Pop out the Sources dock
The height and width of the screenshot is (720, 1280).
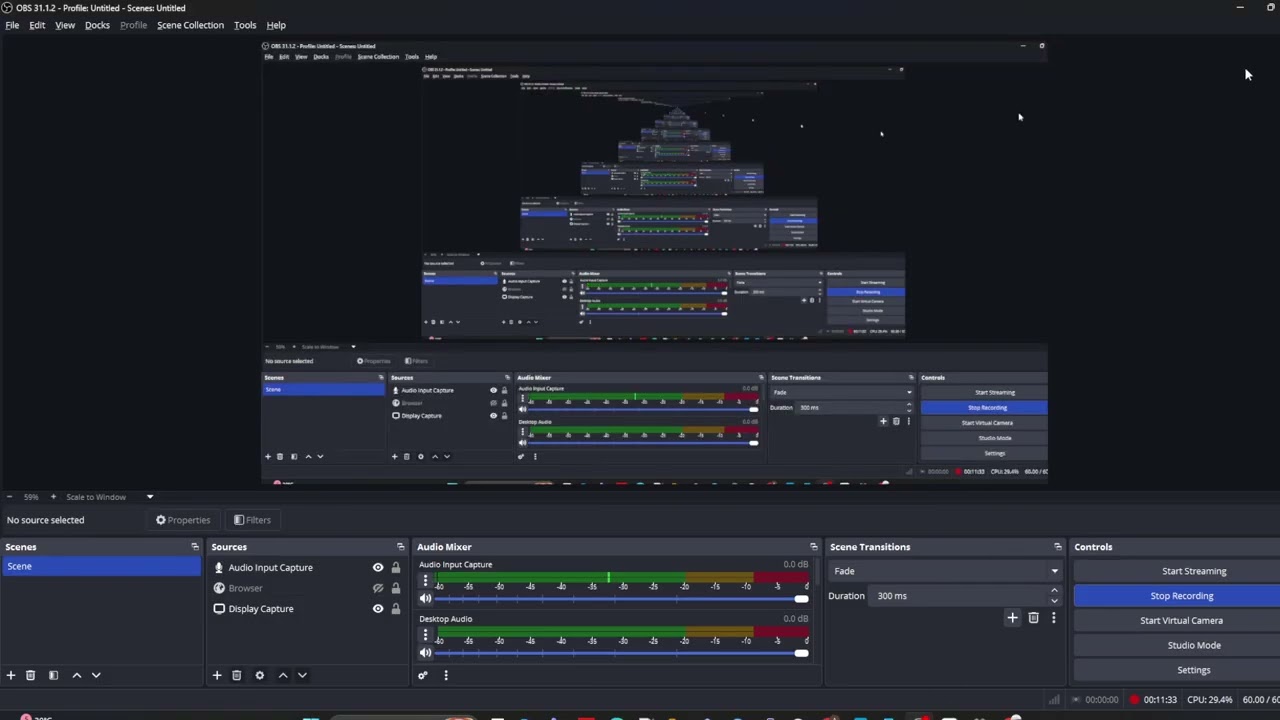click(x=401, y=547)
